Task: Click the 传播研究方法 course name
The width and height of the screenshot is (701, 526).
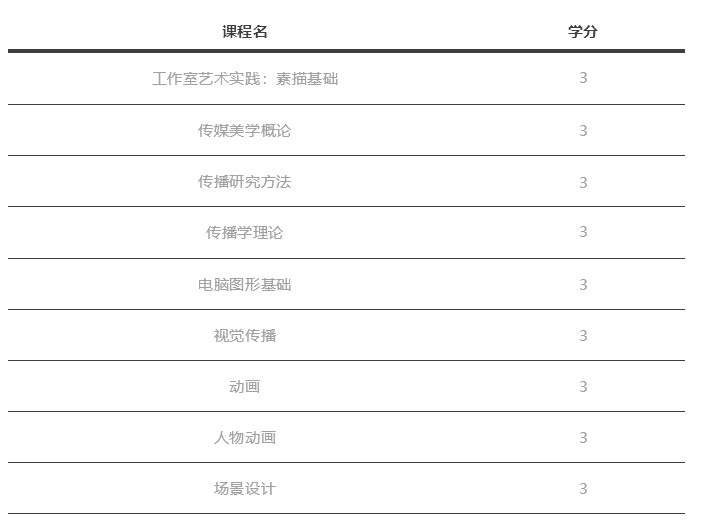Action: (x=245, y=182)
